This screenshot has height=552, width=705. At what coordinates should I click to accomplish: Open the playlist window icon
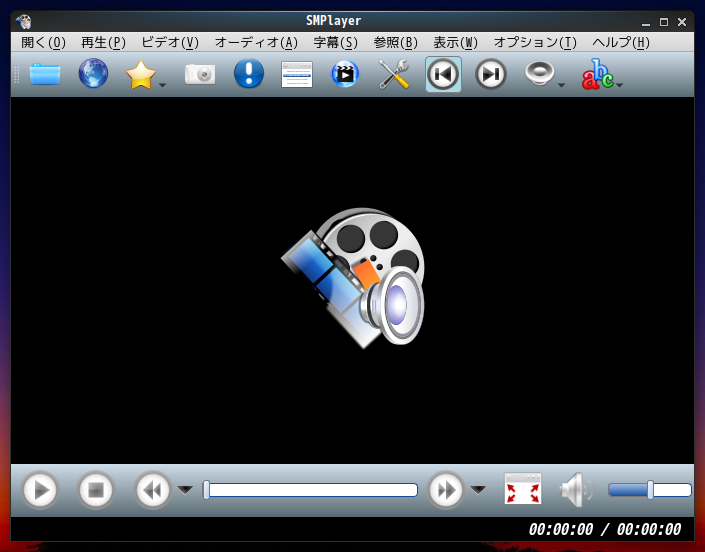click(297, 75)
